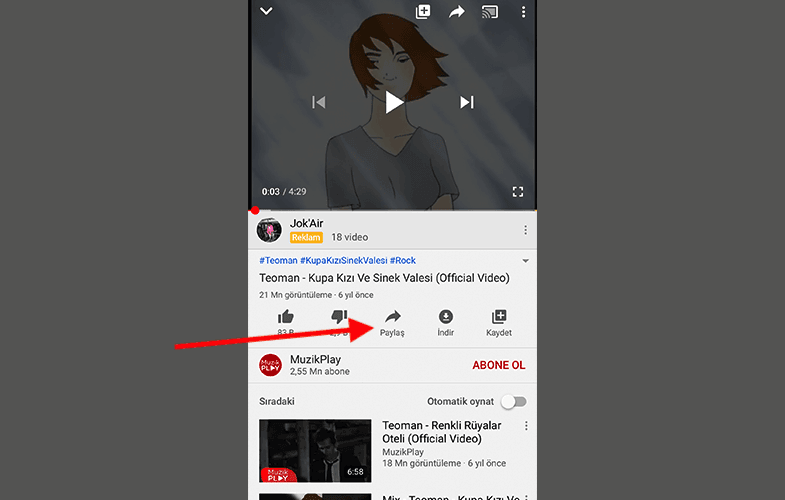Screen dimensions: 785x500
Task: Open the Jok'Air ad options menu
Action: click(525, 230)
